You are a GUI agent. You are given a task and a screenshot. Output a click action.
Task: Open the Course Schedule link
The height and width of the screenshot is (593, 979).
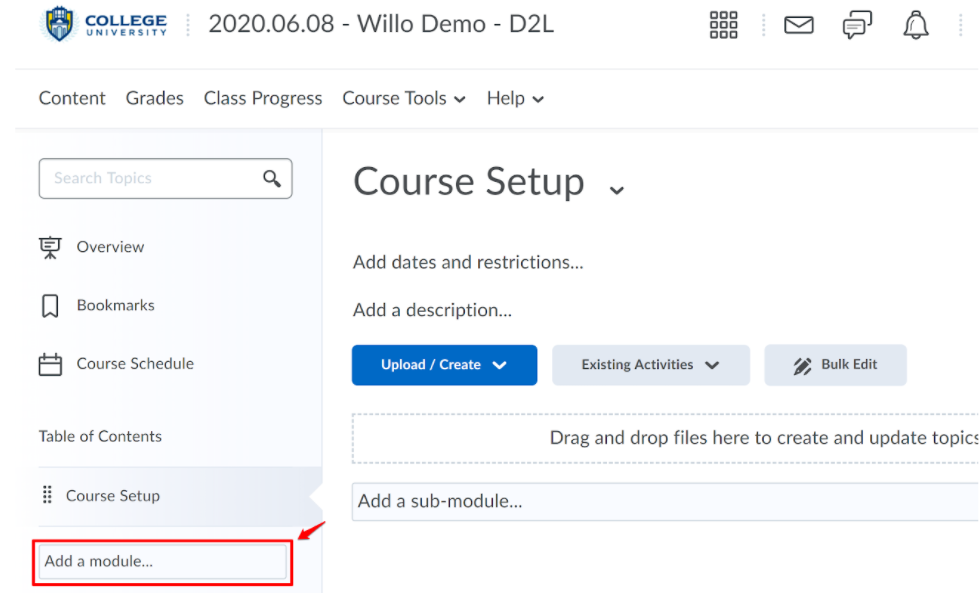135,364
